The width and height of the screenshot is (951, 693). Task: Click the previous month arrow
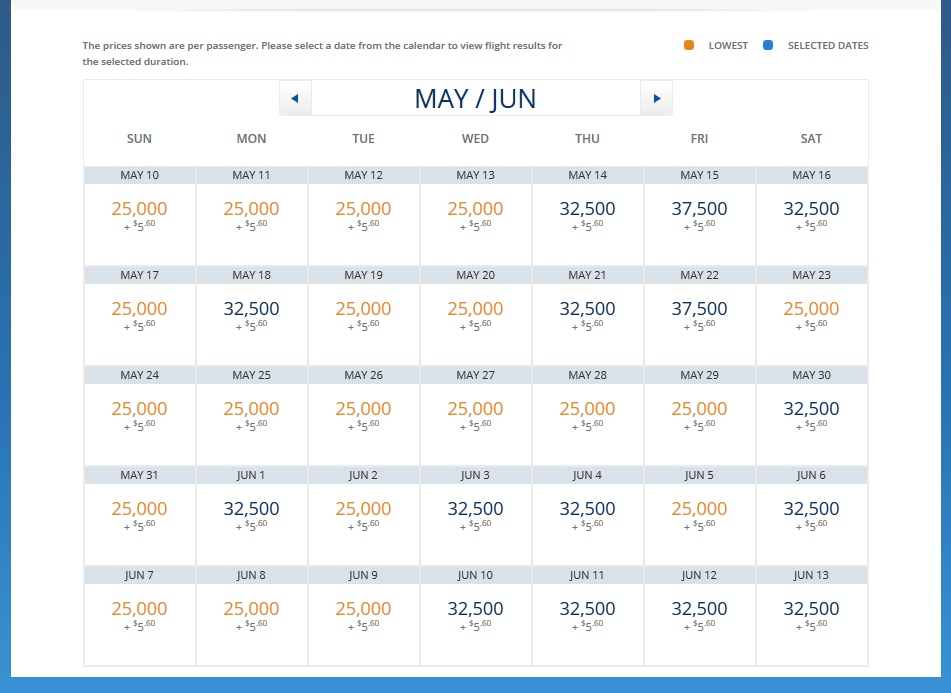295,98
